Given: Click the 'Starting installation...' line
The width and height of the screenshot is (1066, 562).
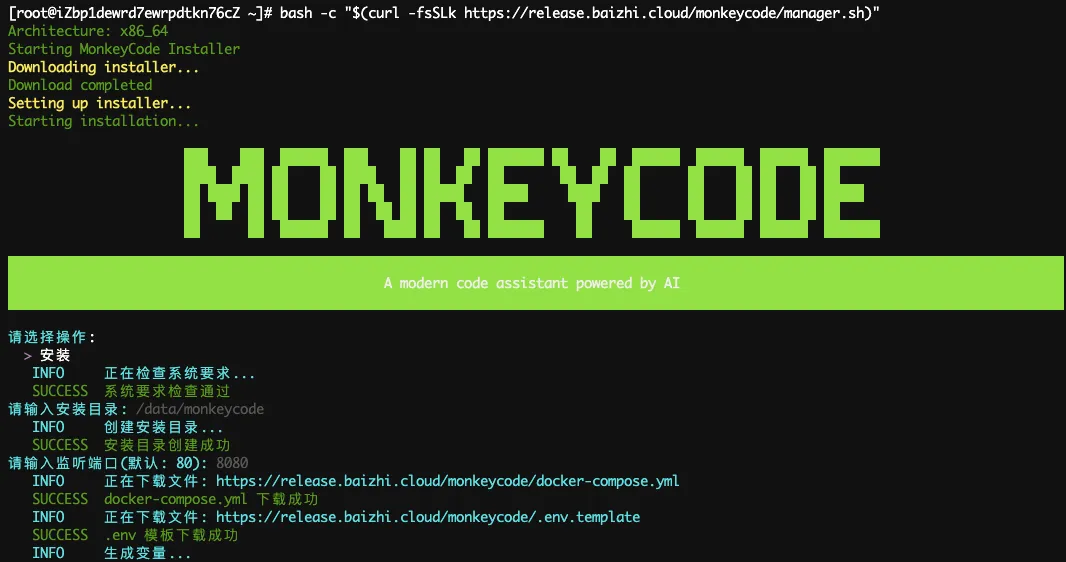Looking at the screenshot, I should (103, 121).
